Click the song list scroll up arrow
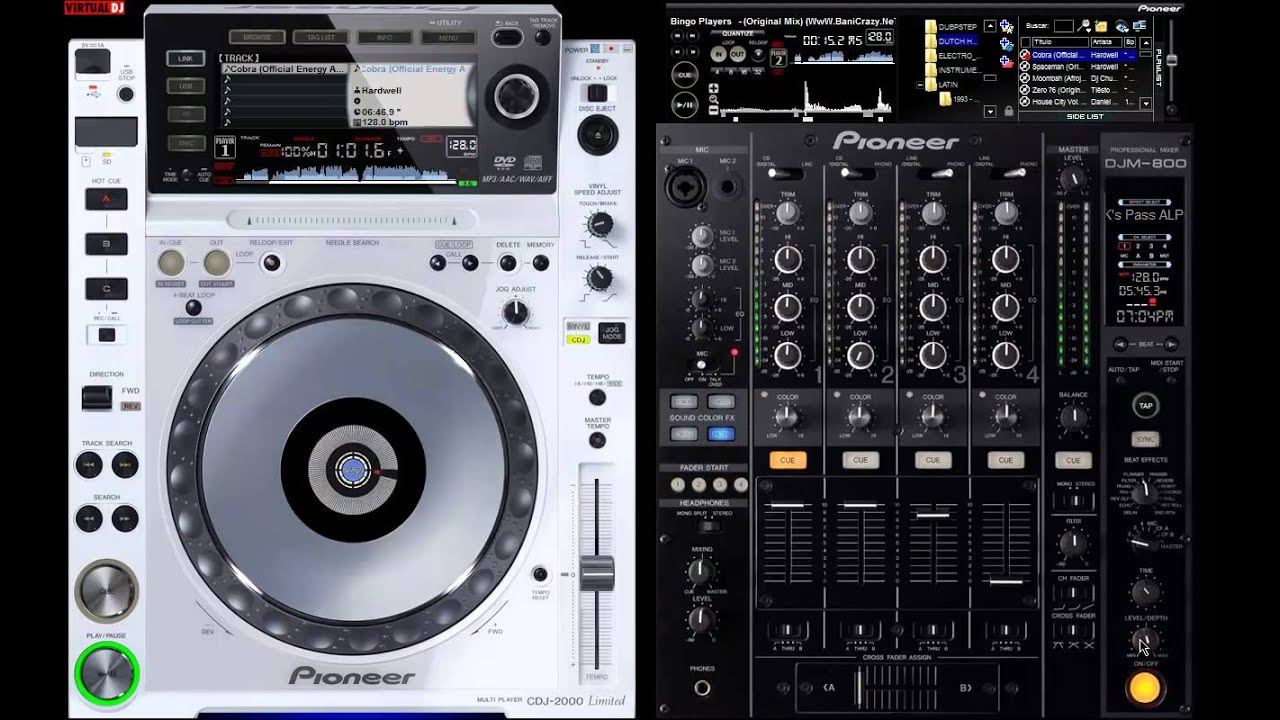1280x720 pixels. coord(1146,42)
